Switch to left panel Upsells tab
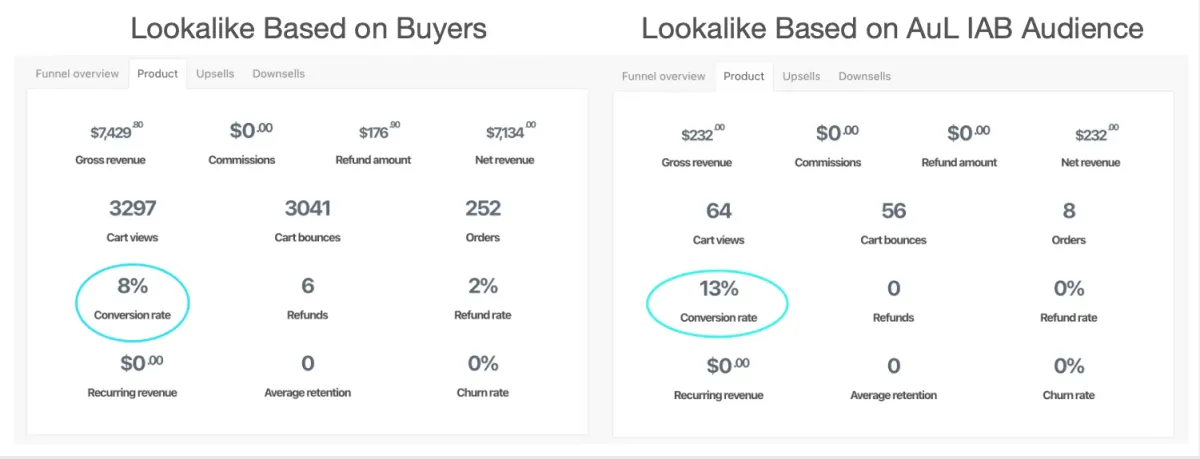 click(x=215, y=74)
